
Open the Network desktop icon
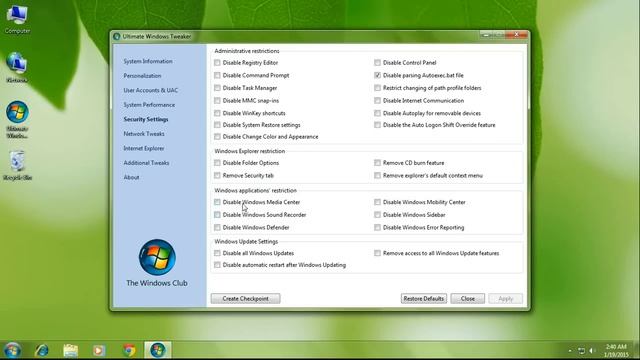click(x=17, y=67)
